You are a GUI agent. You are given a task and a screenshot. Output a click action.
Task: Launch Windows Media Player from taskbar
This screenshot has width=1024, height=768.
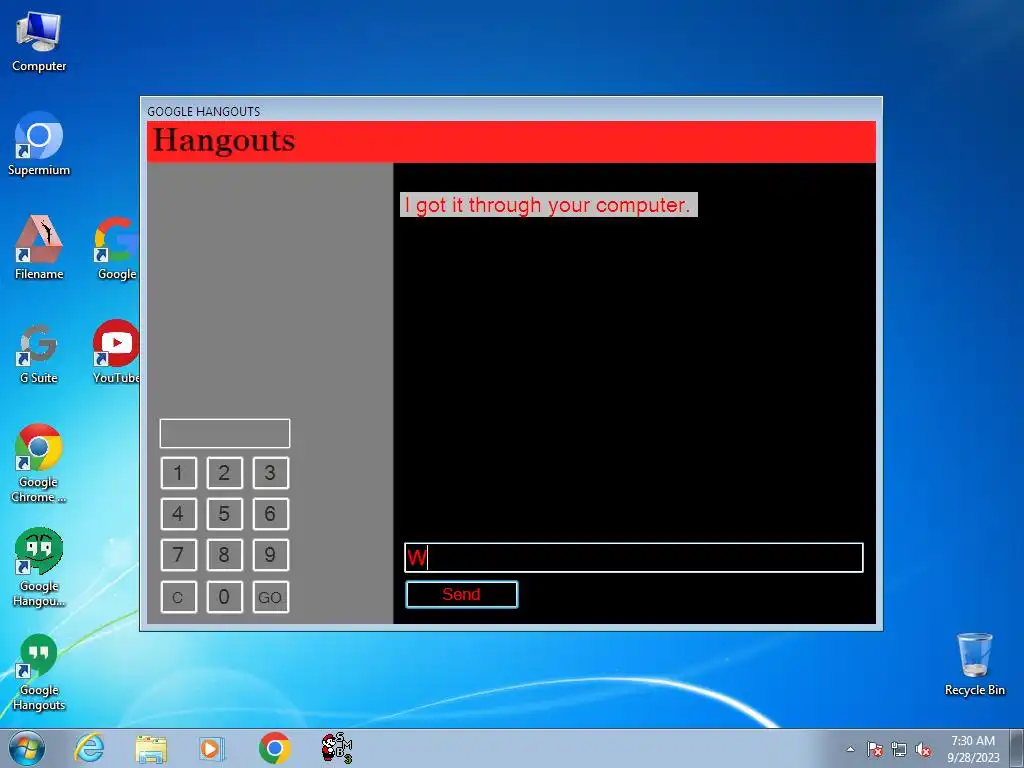point(212,748)
